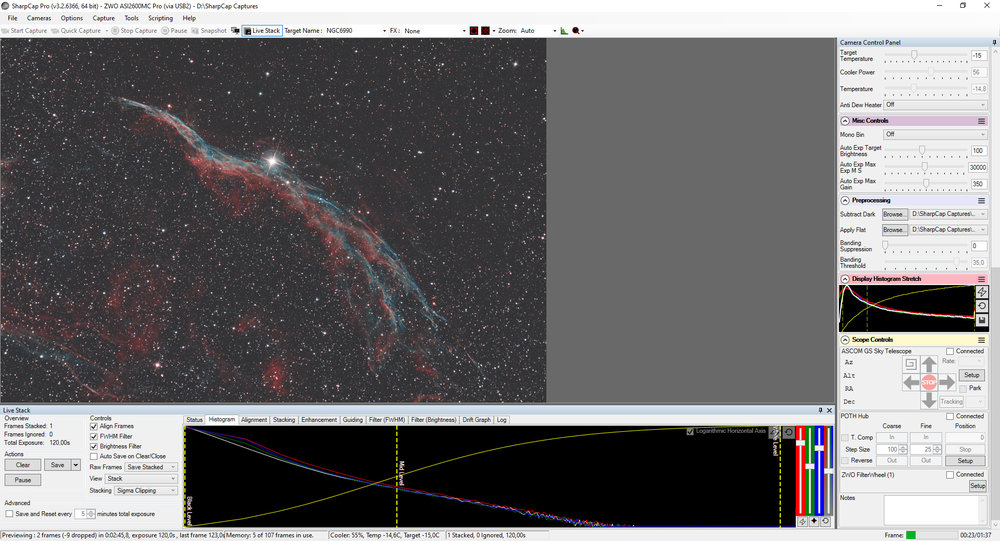
Task: Open the Scripting menu
Action: (x=160, y=18)
